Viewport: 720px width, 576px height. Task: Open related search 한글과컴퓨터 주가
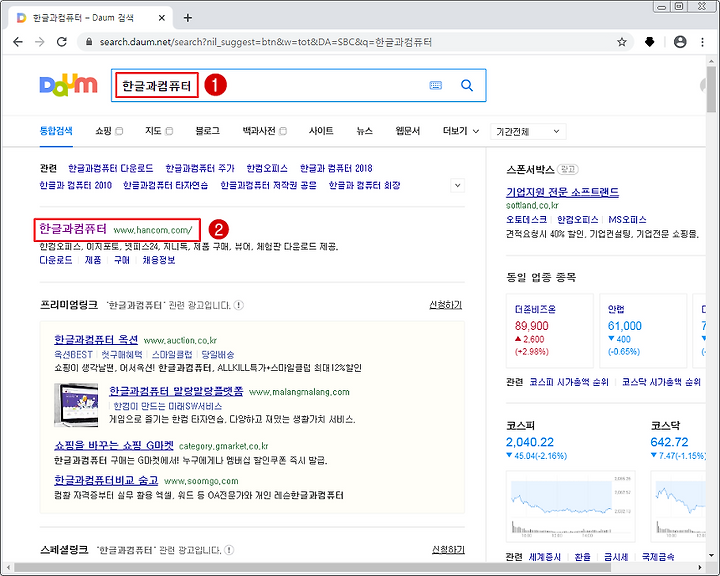coord(200,168)
